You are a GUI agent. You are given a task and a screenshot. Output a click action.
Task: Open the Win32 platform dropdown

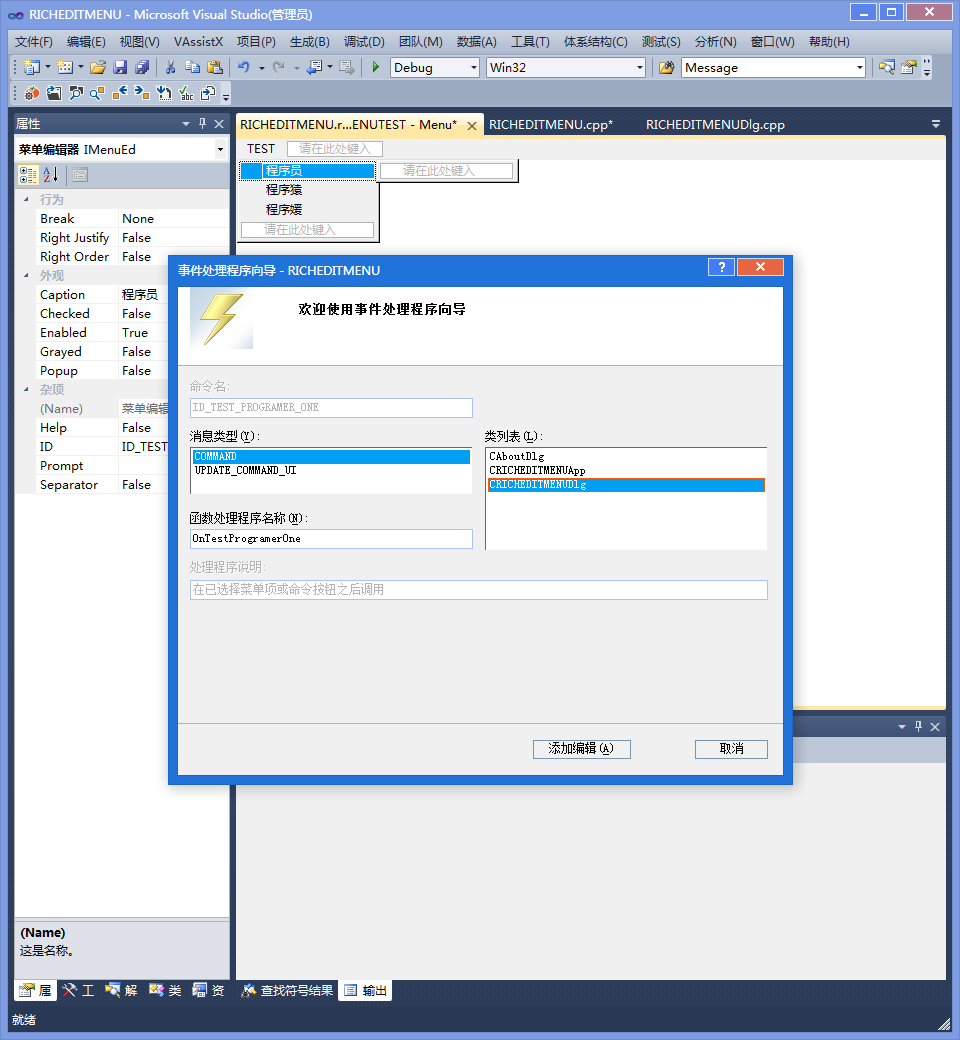[640, 68]
